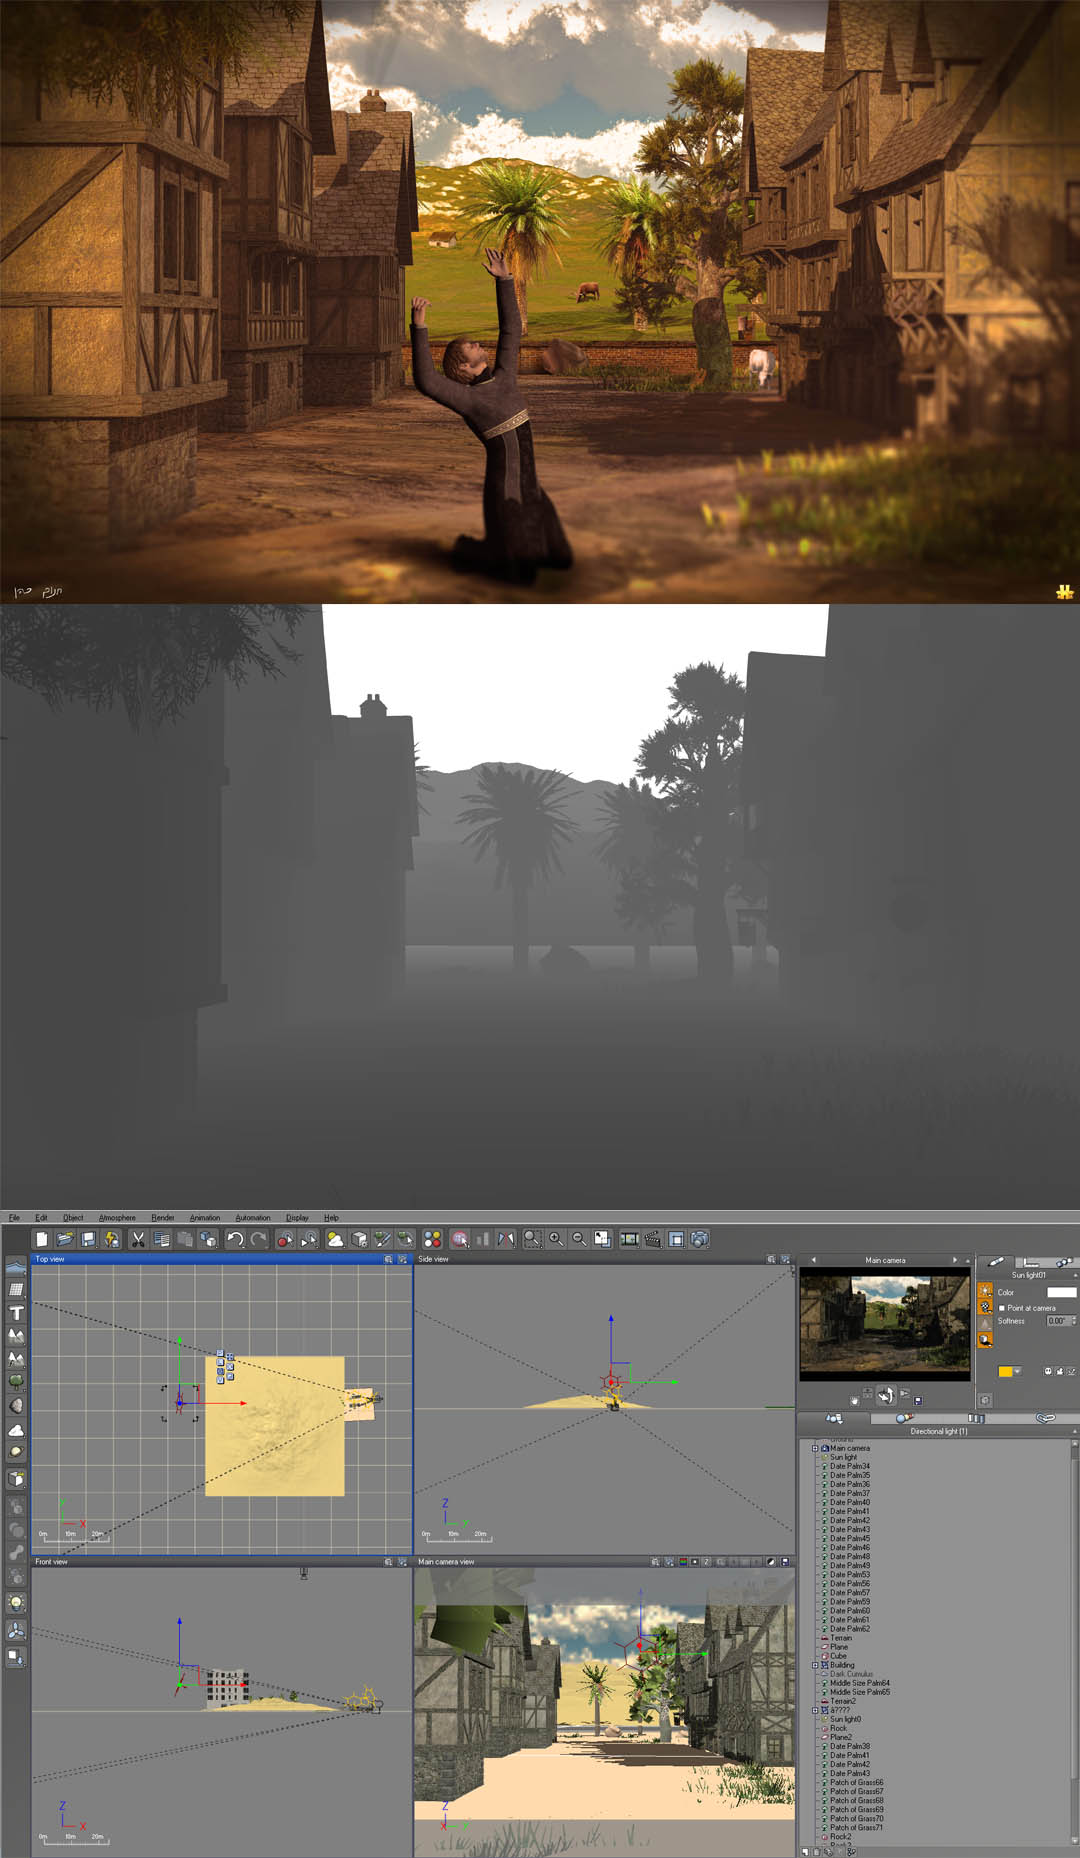Click the zoom out magnifier icon
This screenshot has height=1858, width=1080.
[x=579, y=1239]
